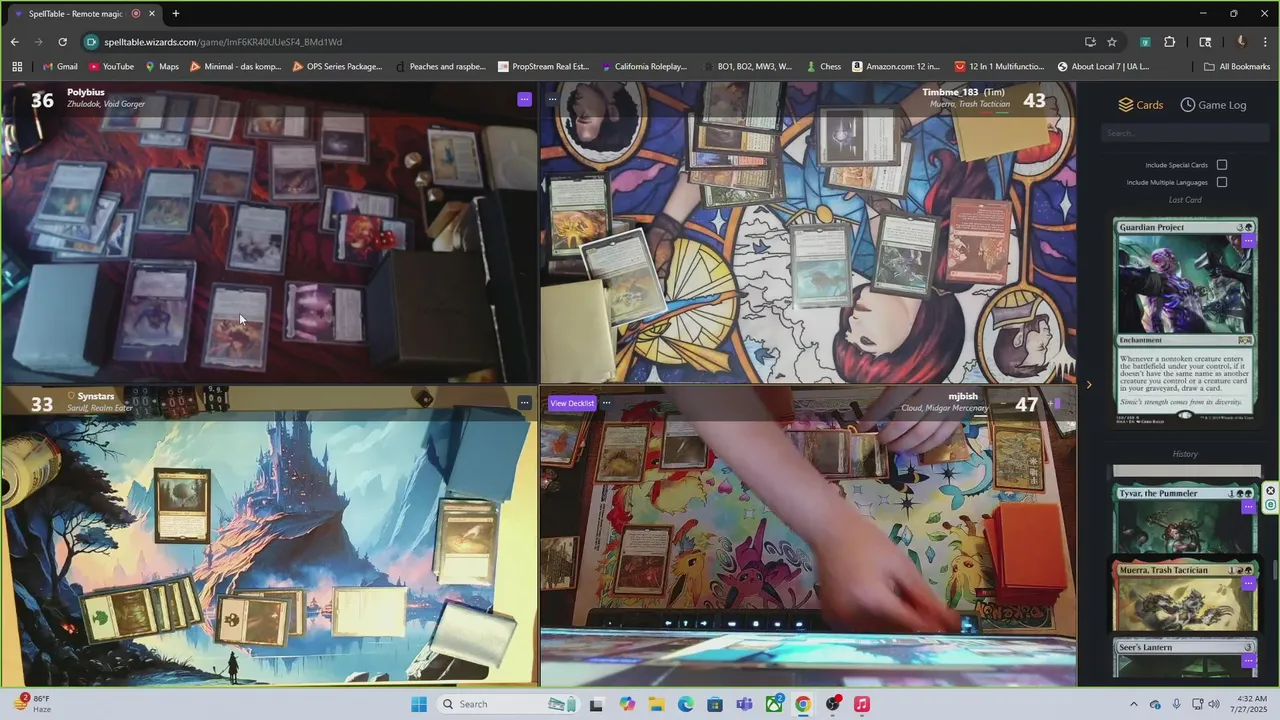
Task: Open Microsoft Edge from the taskbar
Action: 686,704
